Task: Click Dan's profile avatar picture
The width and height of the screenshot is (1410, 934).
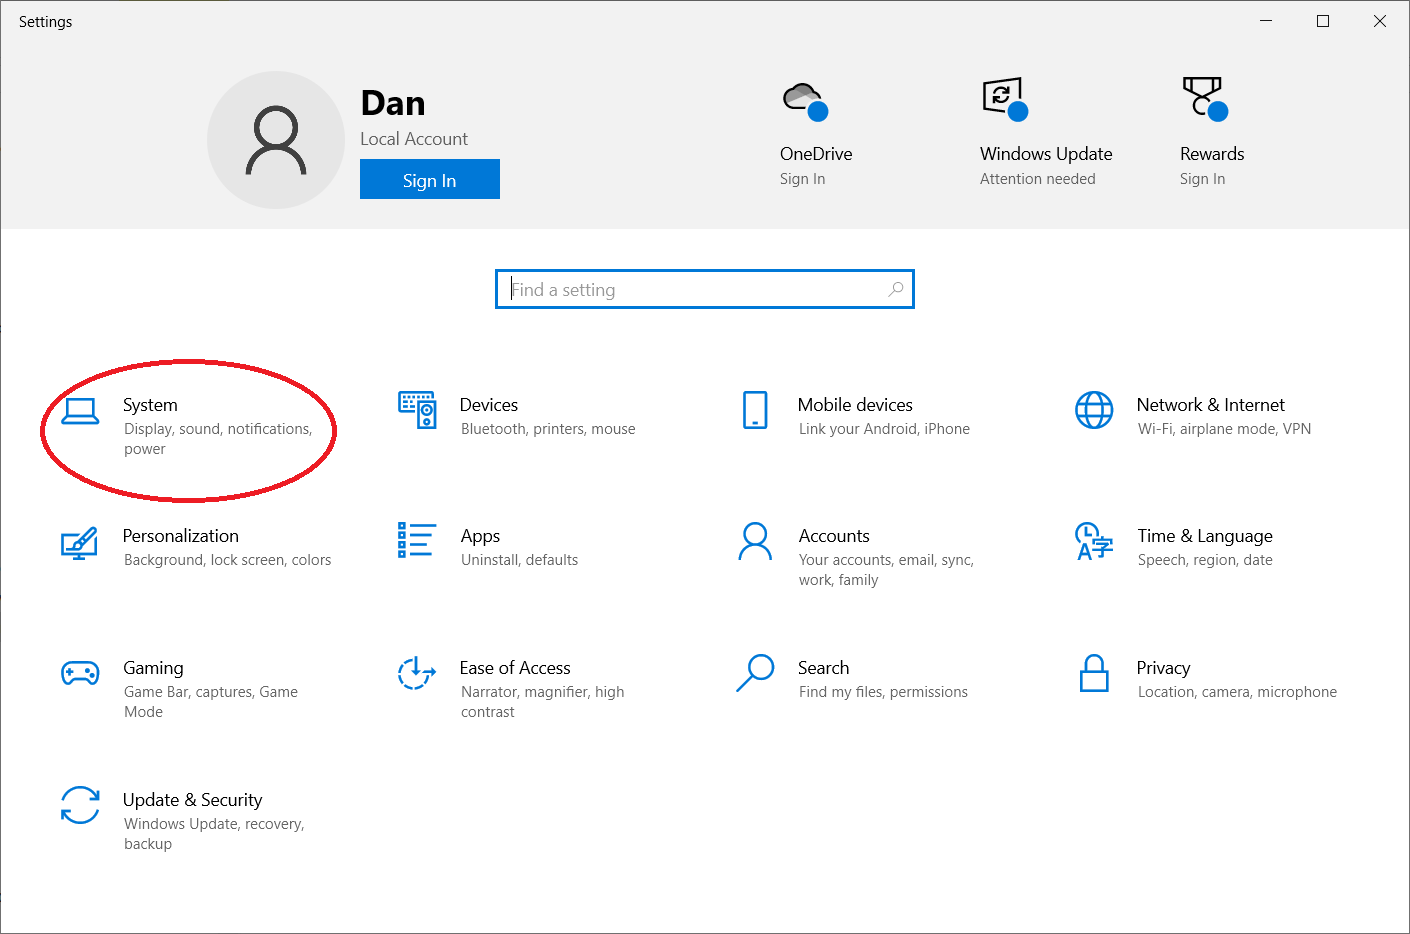Action: [x=276, y=140]
